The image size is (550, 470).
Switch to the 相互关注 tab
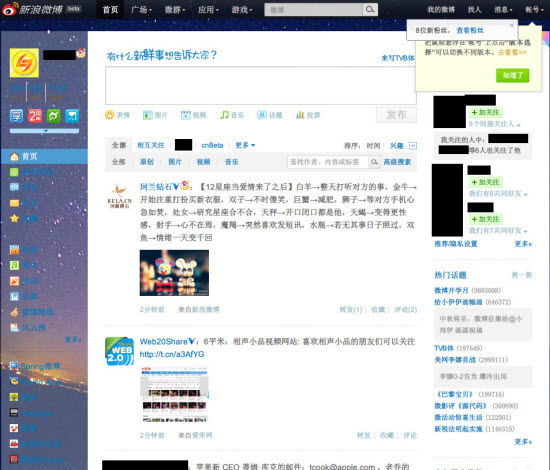click(x=151, y=145)
